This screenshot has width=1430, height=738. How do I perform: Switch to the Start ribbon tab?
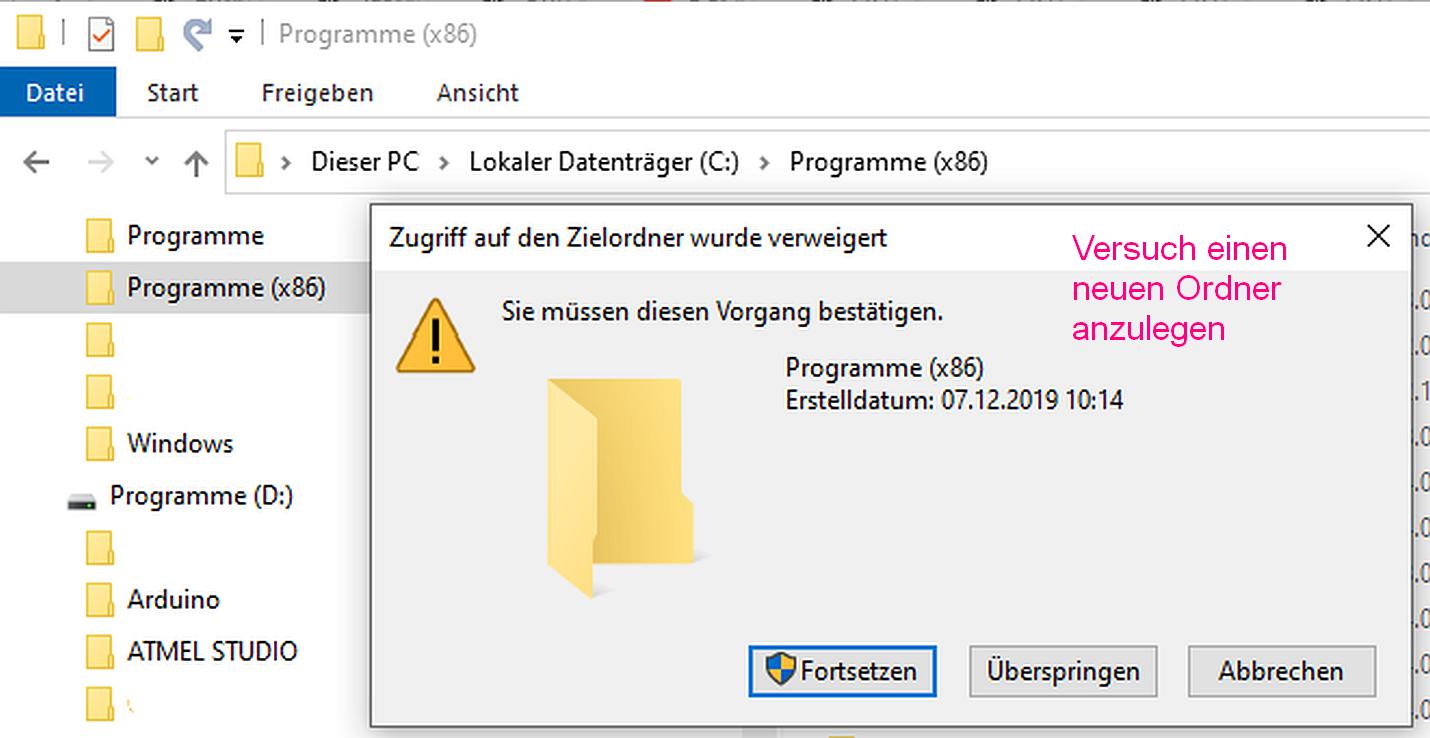coord(172,93)
